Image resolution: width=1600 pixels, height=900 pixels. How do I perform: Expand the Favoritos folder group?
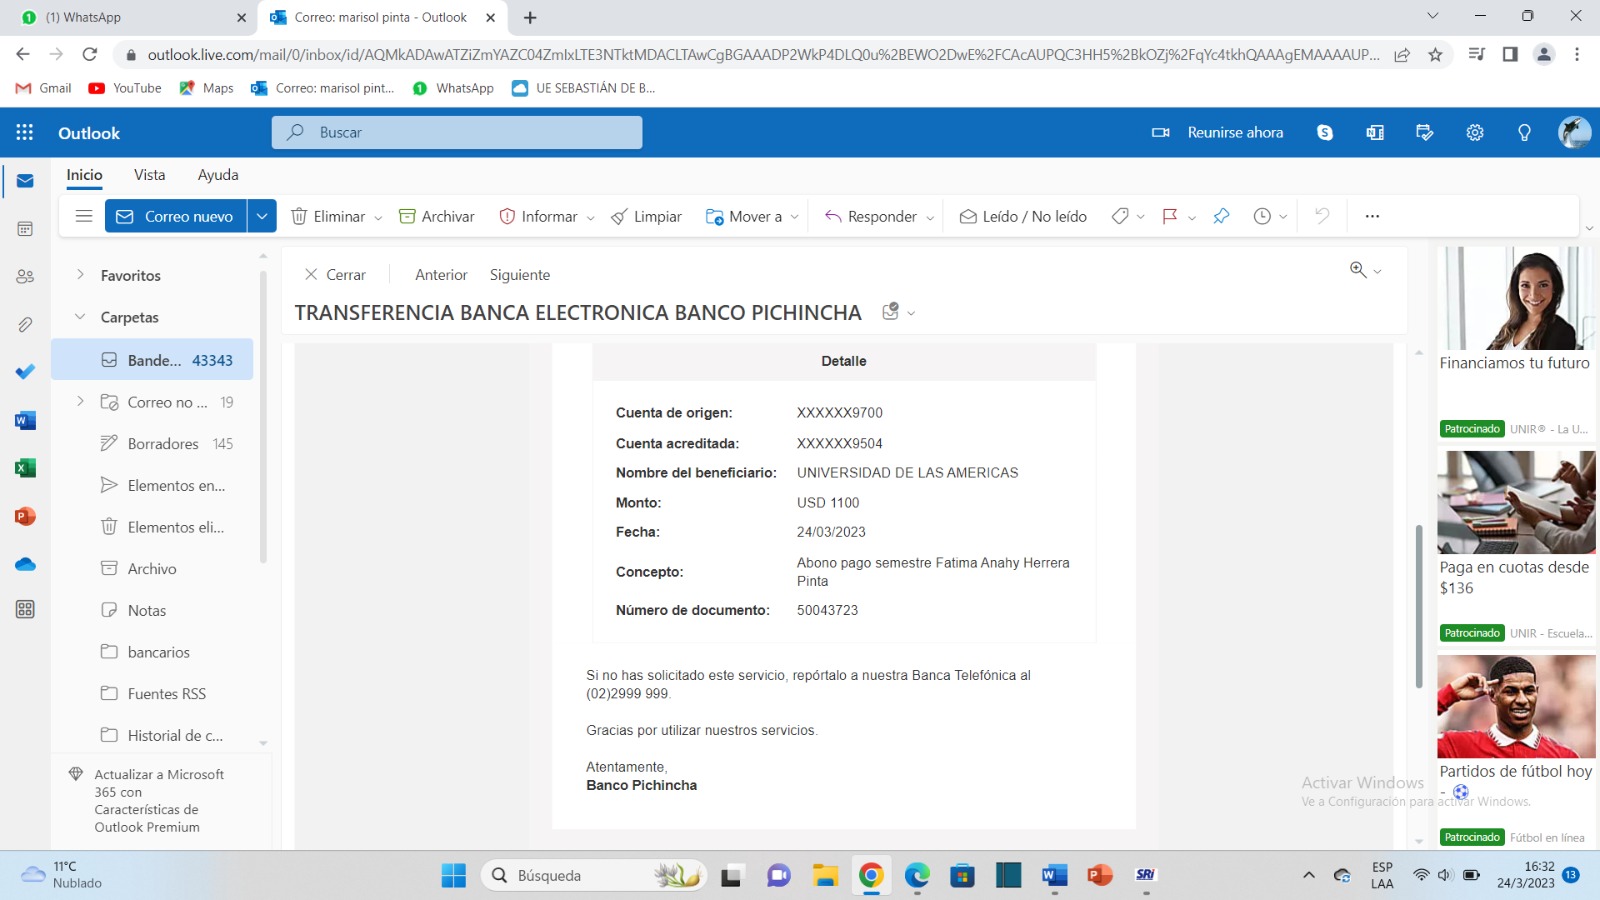[x=81, y=275]
